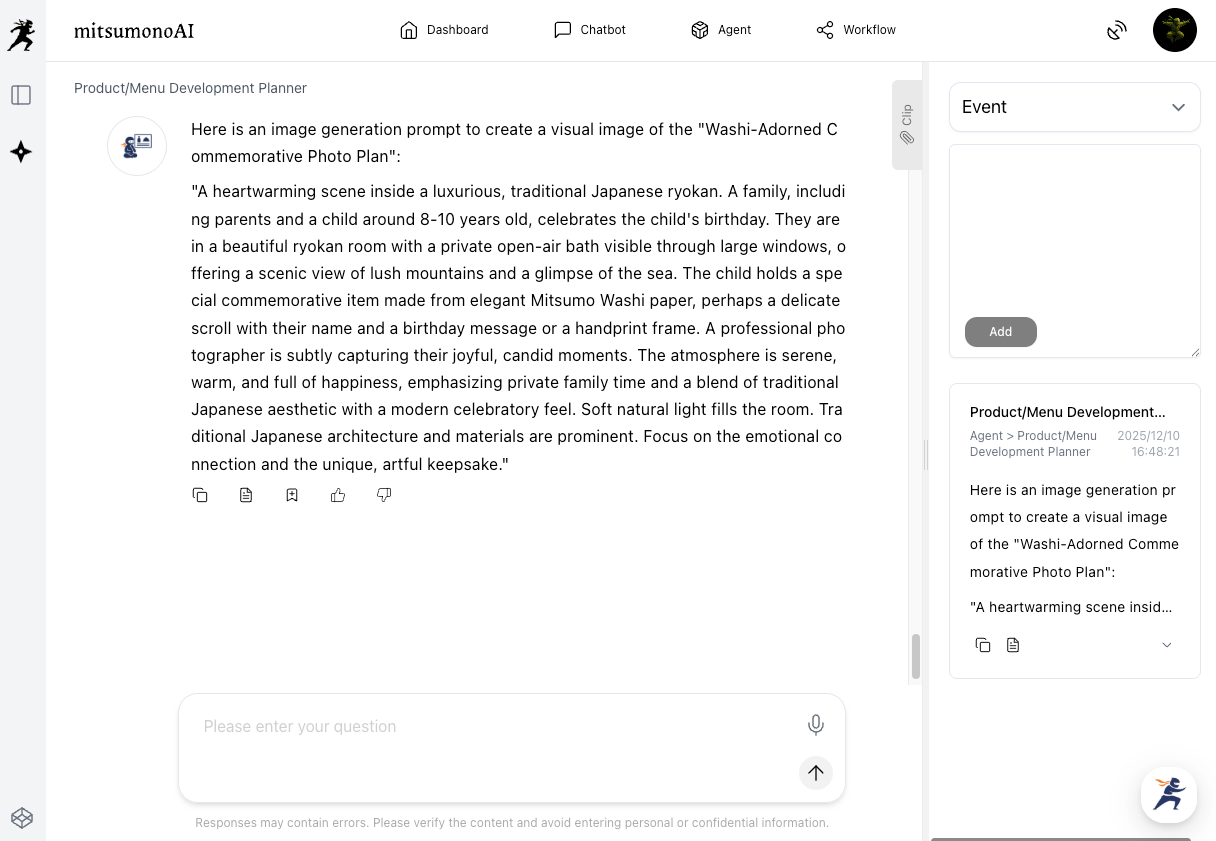
Task: Click the Agent cube icon
Action: [700, 30]
